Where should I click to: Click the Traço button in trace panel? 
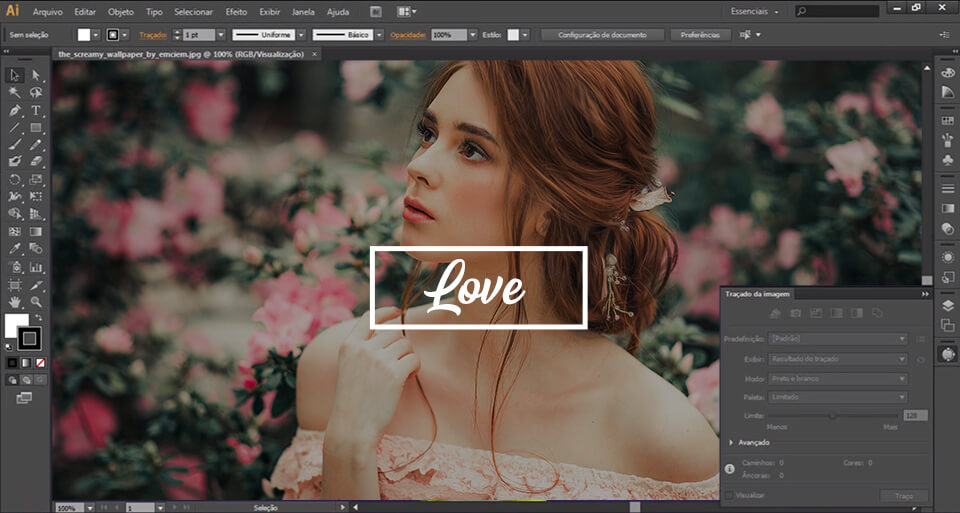click(904, 495)
